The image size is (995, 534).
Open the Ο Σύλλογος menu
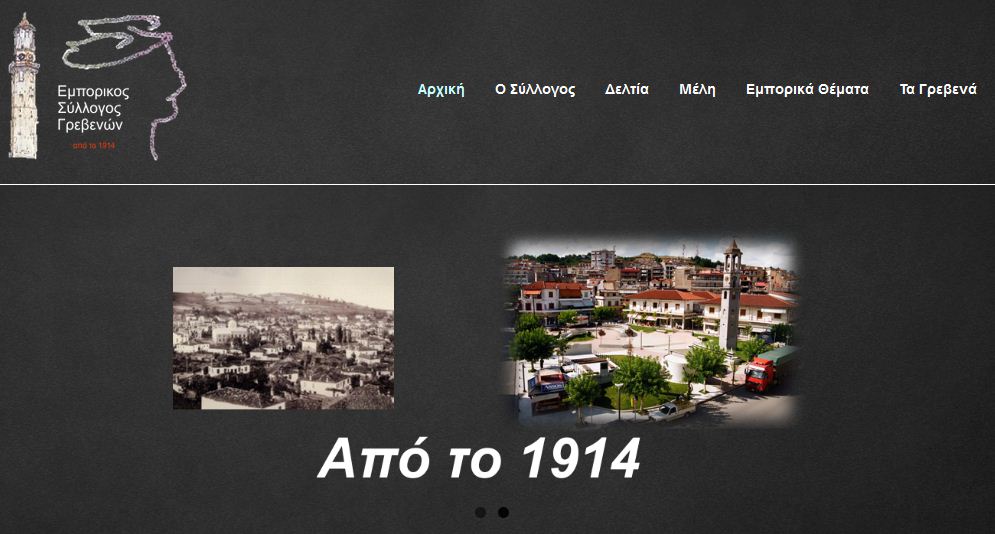tap(535, 89)
